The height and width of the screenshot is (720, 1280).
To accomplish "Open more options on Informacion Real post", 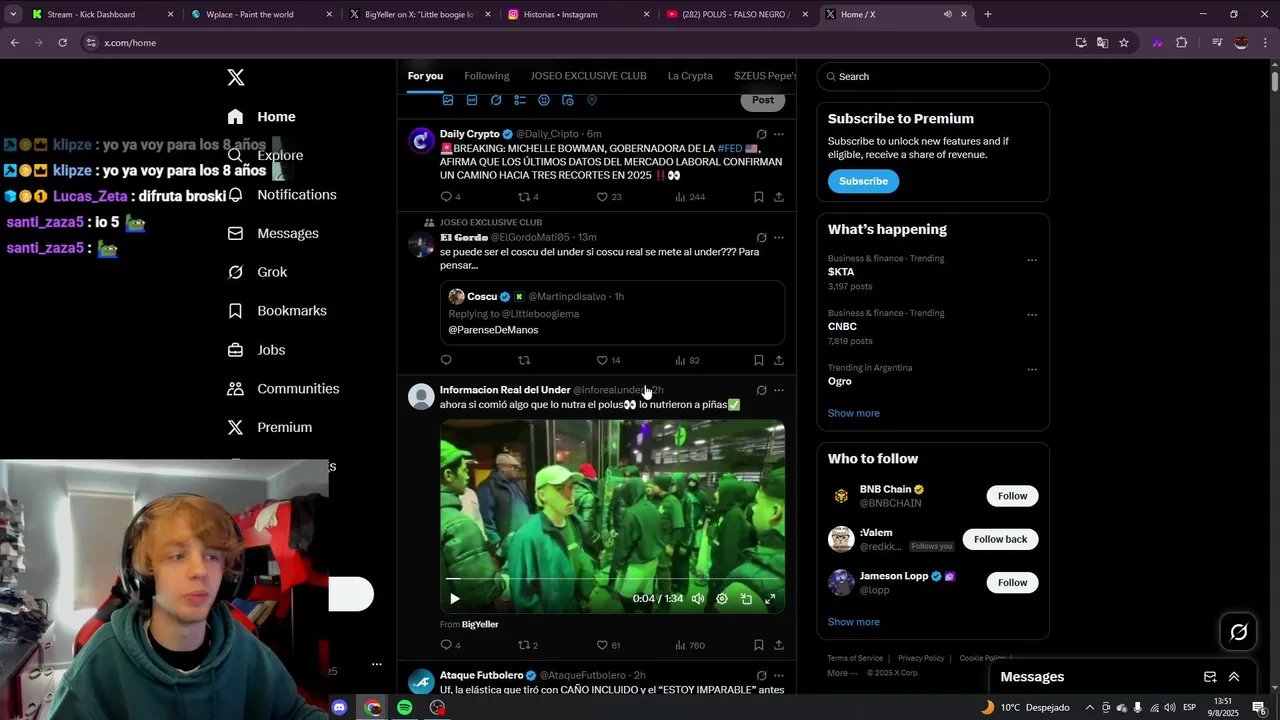I will click(779, 390).
